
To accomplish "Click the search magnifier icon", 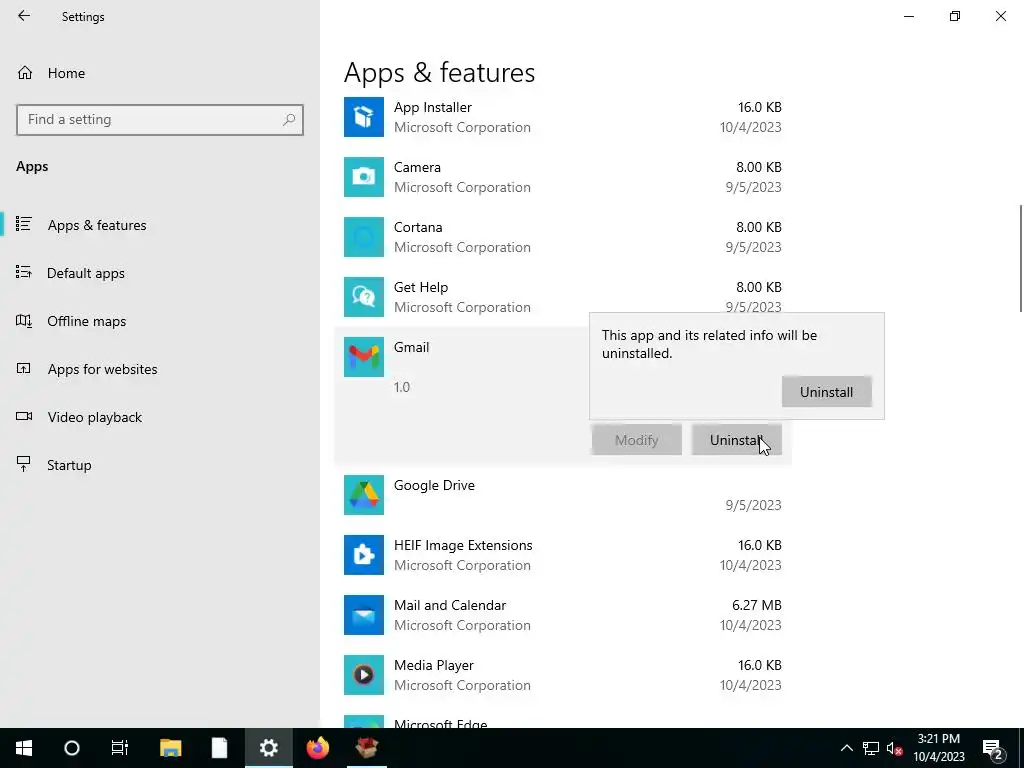I will 289,120.
